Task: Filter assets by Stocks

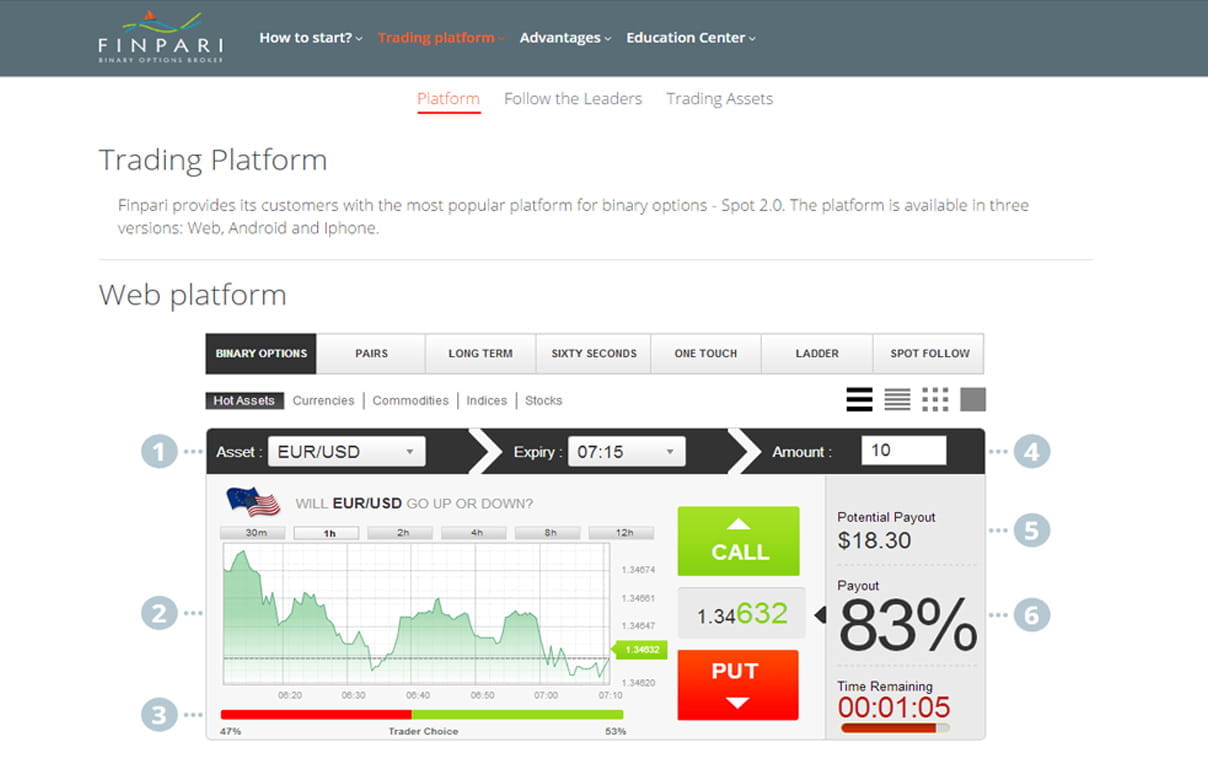Action: point(544,401)
